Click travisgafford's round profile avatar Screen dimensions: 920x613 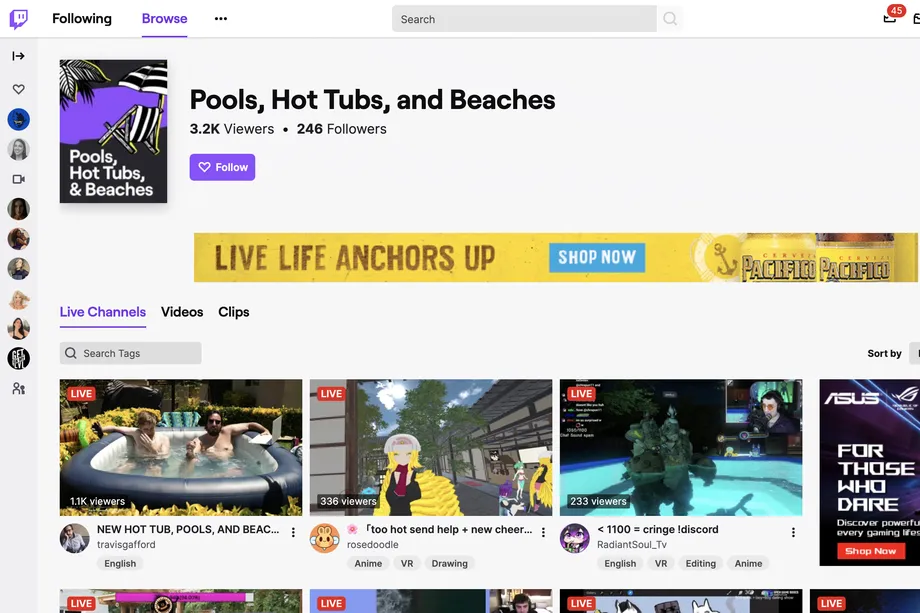[75, 538]
